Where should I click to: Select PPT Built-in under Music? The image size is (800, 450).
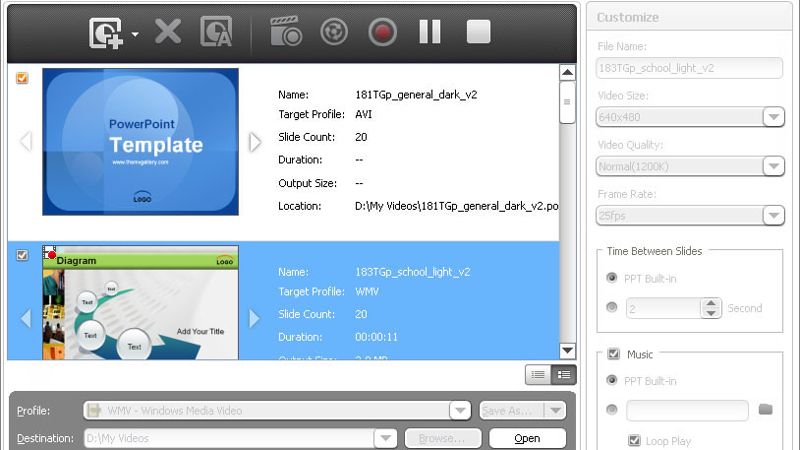(612, 380)
